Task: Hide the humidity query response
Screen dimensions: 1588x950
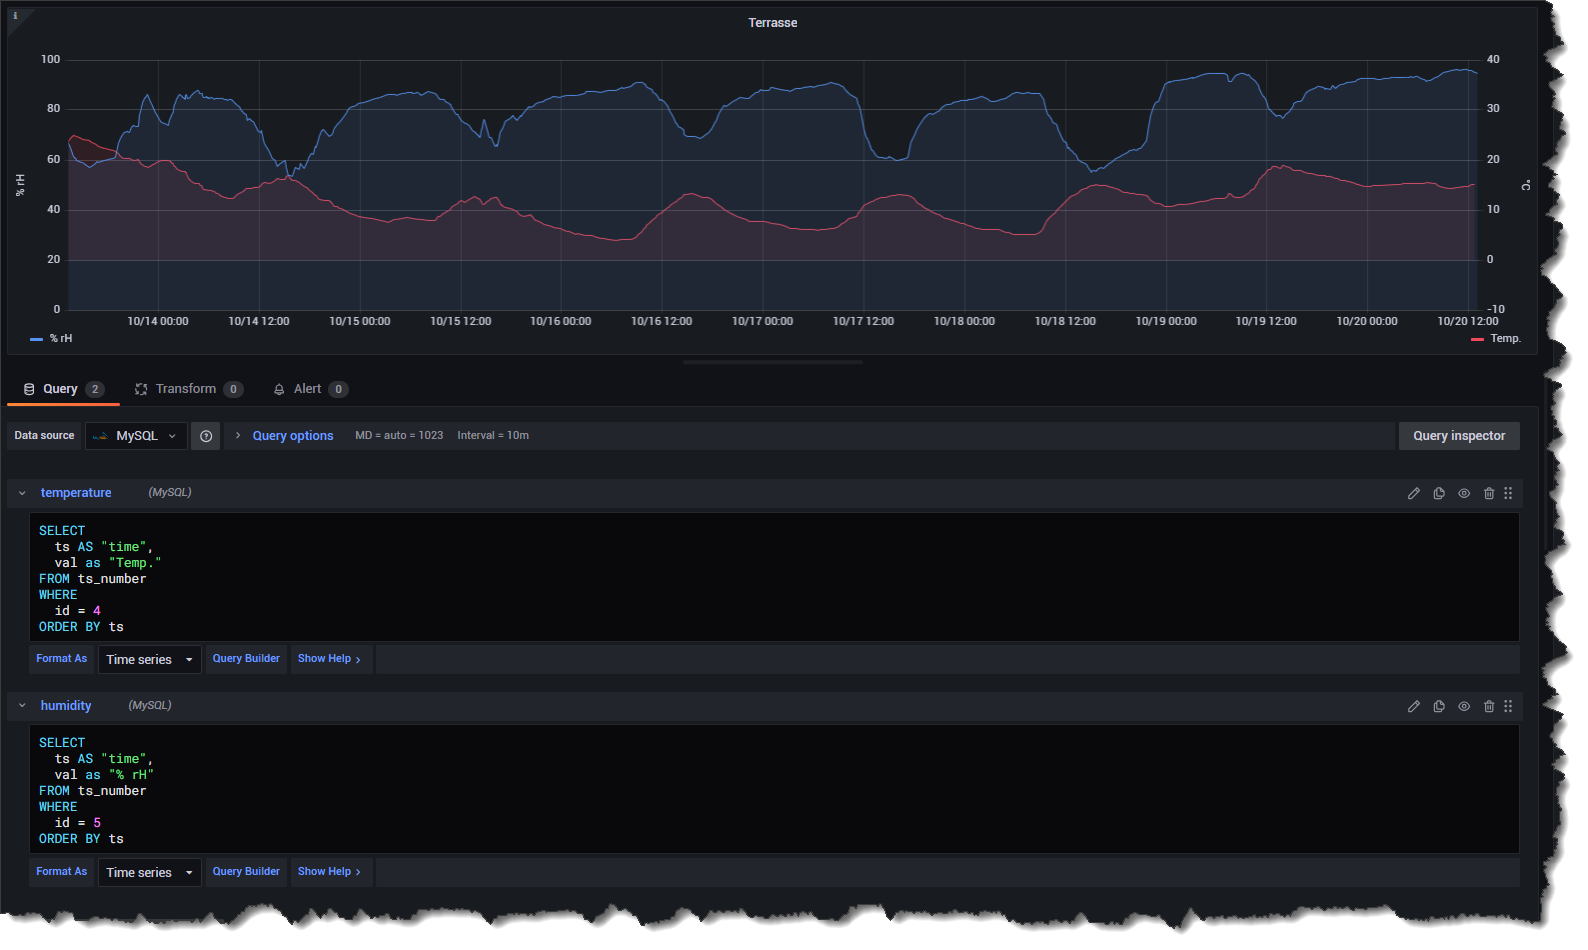Action: (x=1464, y=706)
